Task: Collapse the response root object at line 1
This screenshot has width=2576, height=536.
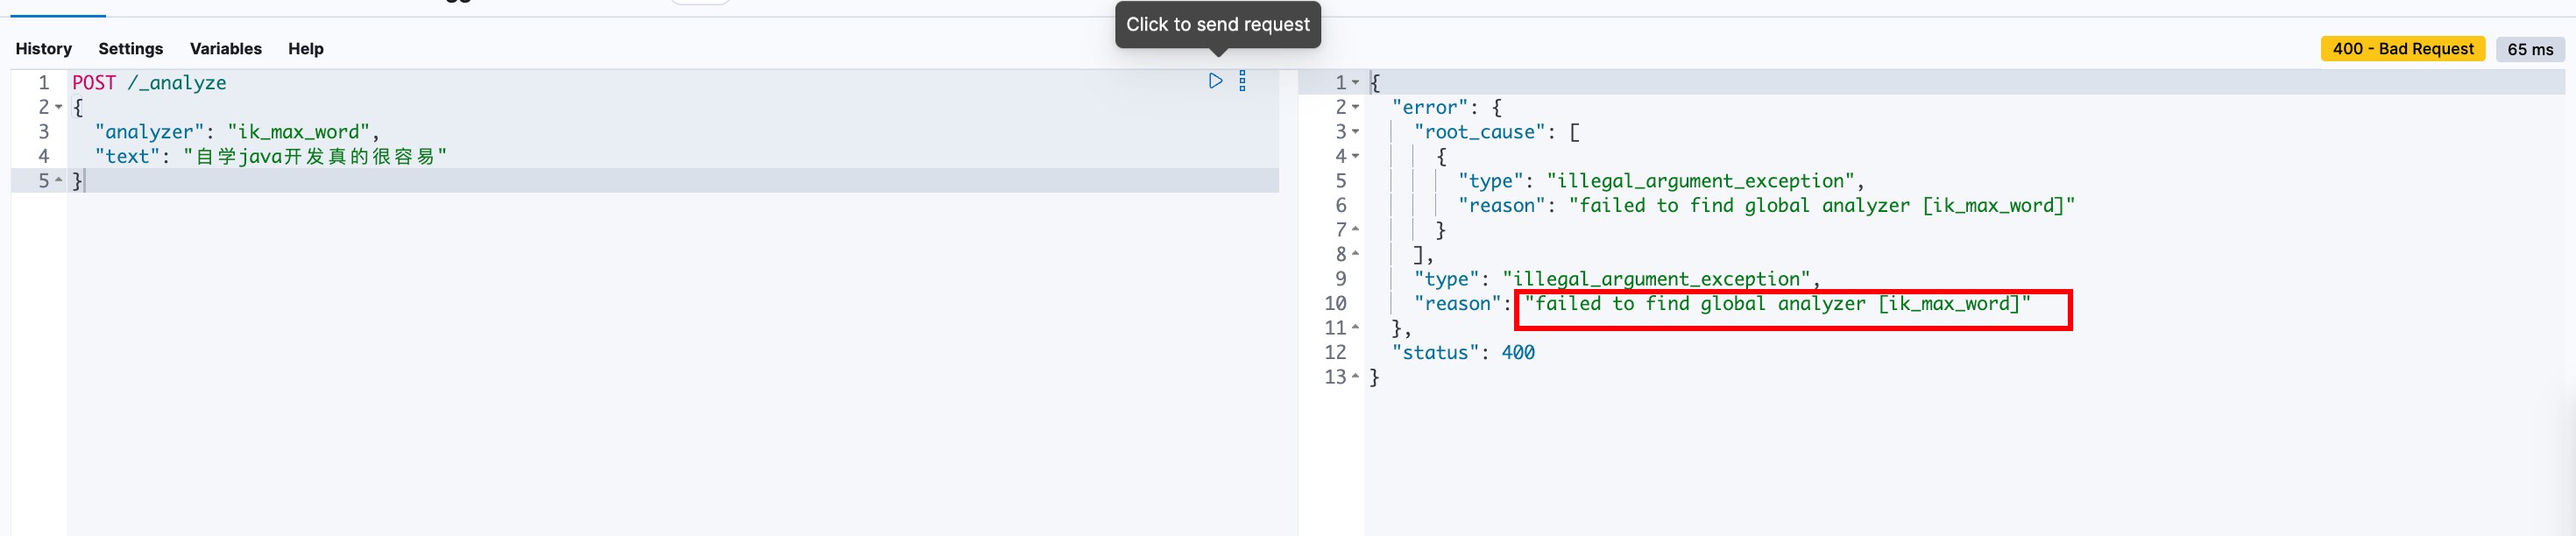Action: point(1355,83)
